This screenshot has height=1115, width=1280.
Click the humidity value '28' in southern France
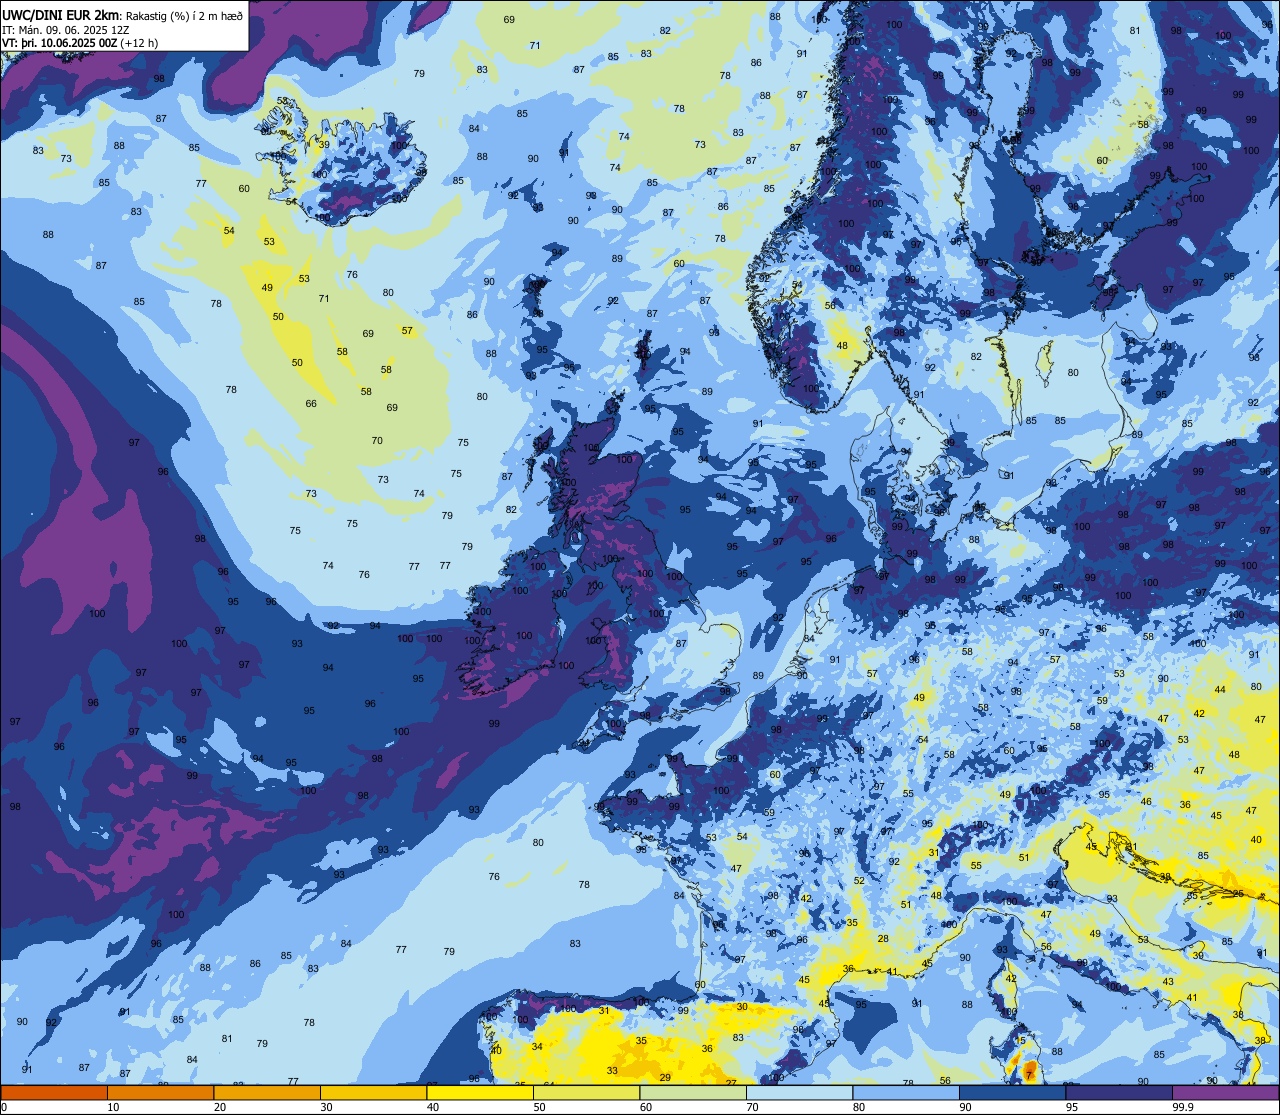pos(883,938)
